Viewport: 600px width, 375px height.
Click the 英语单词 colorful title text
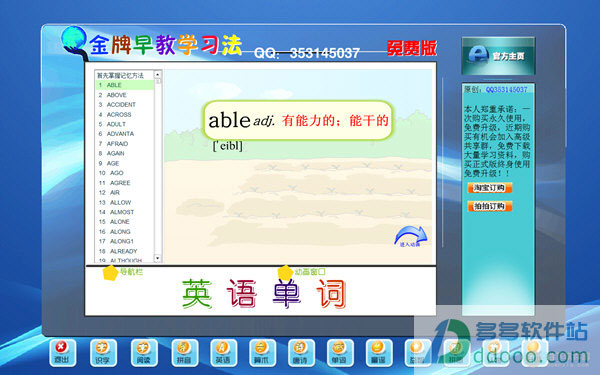point(264,294)
